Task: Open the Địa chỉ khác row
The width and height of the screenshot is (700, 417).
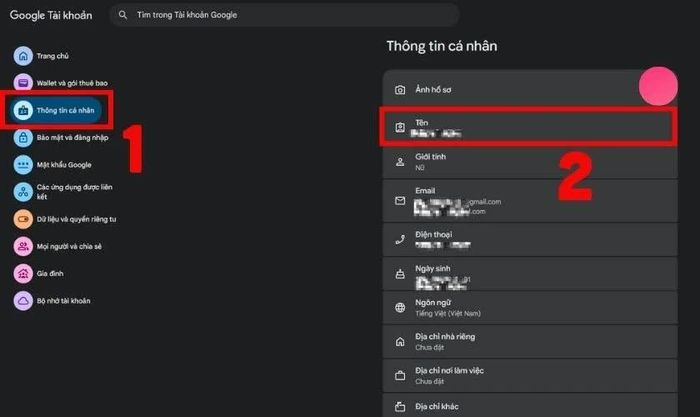Action: [x=530, y=405]
